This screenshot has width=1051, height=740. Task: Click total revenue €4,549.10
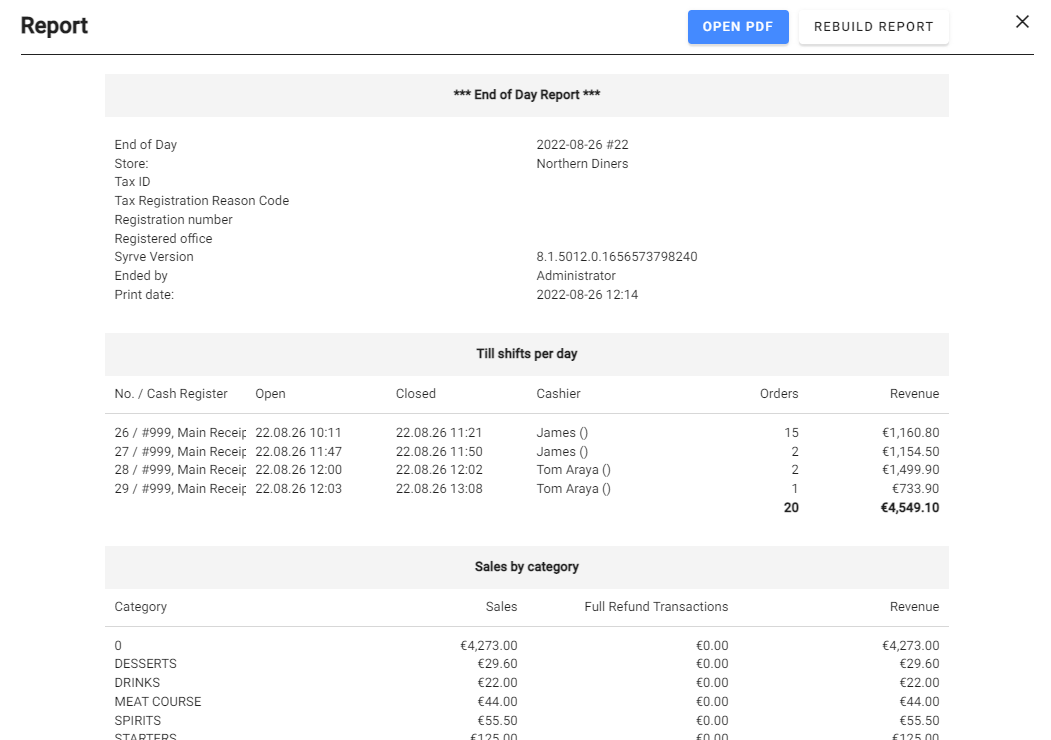909,508
